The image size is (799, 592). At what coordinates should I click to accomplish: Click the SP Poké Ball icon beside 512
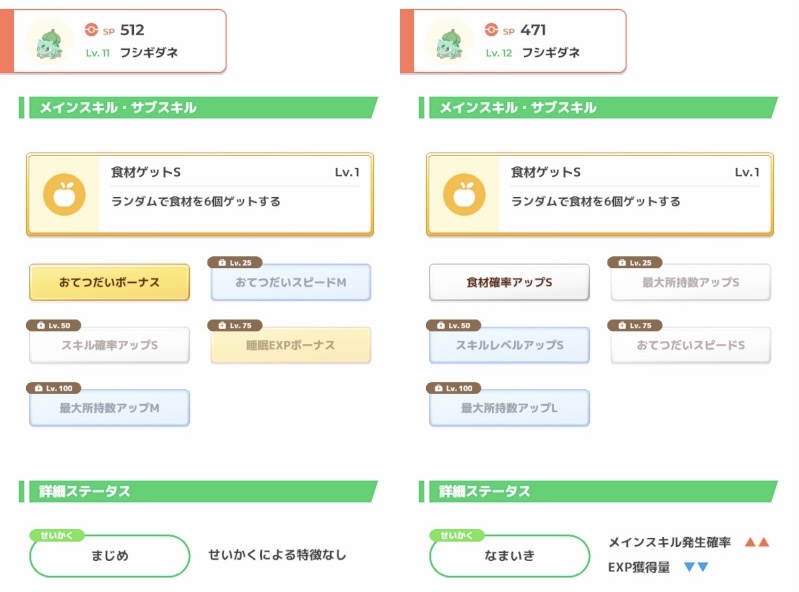pos(92,30)
